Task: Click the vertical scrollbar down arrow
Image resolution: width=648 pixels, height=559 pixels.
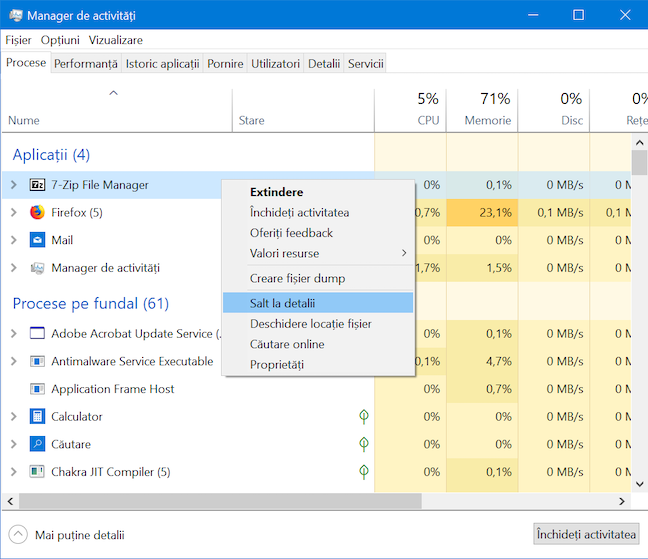Action: (639, 484)
